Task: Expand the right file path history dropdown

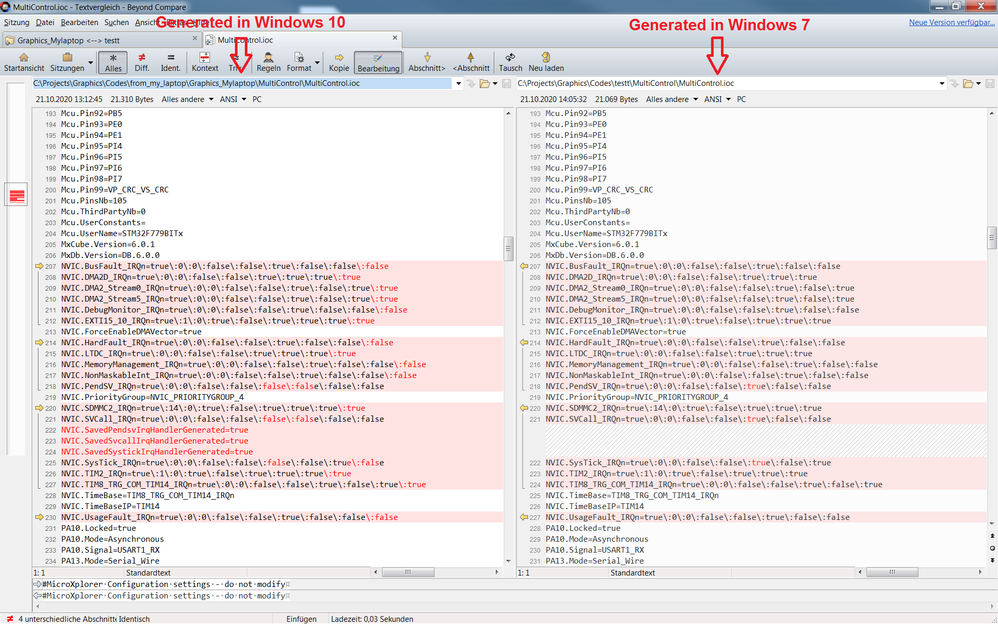Action: pos(942,83)
